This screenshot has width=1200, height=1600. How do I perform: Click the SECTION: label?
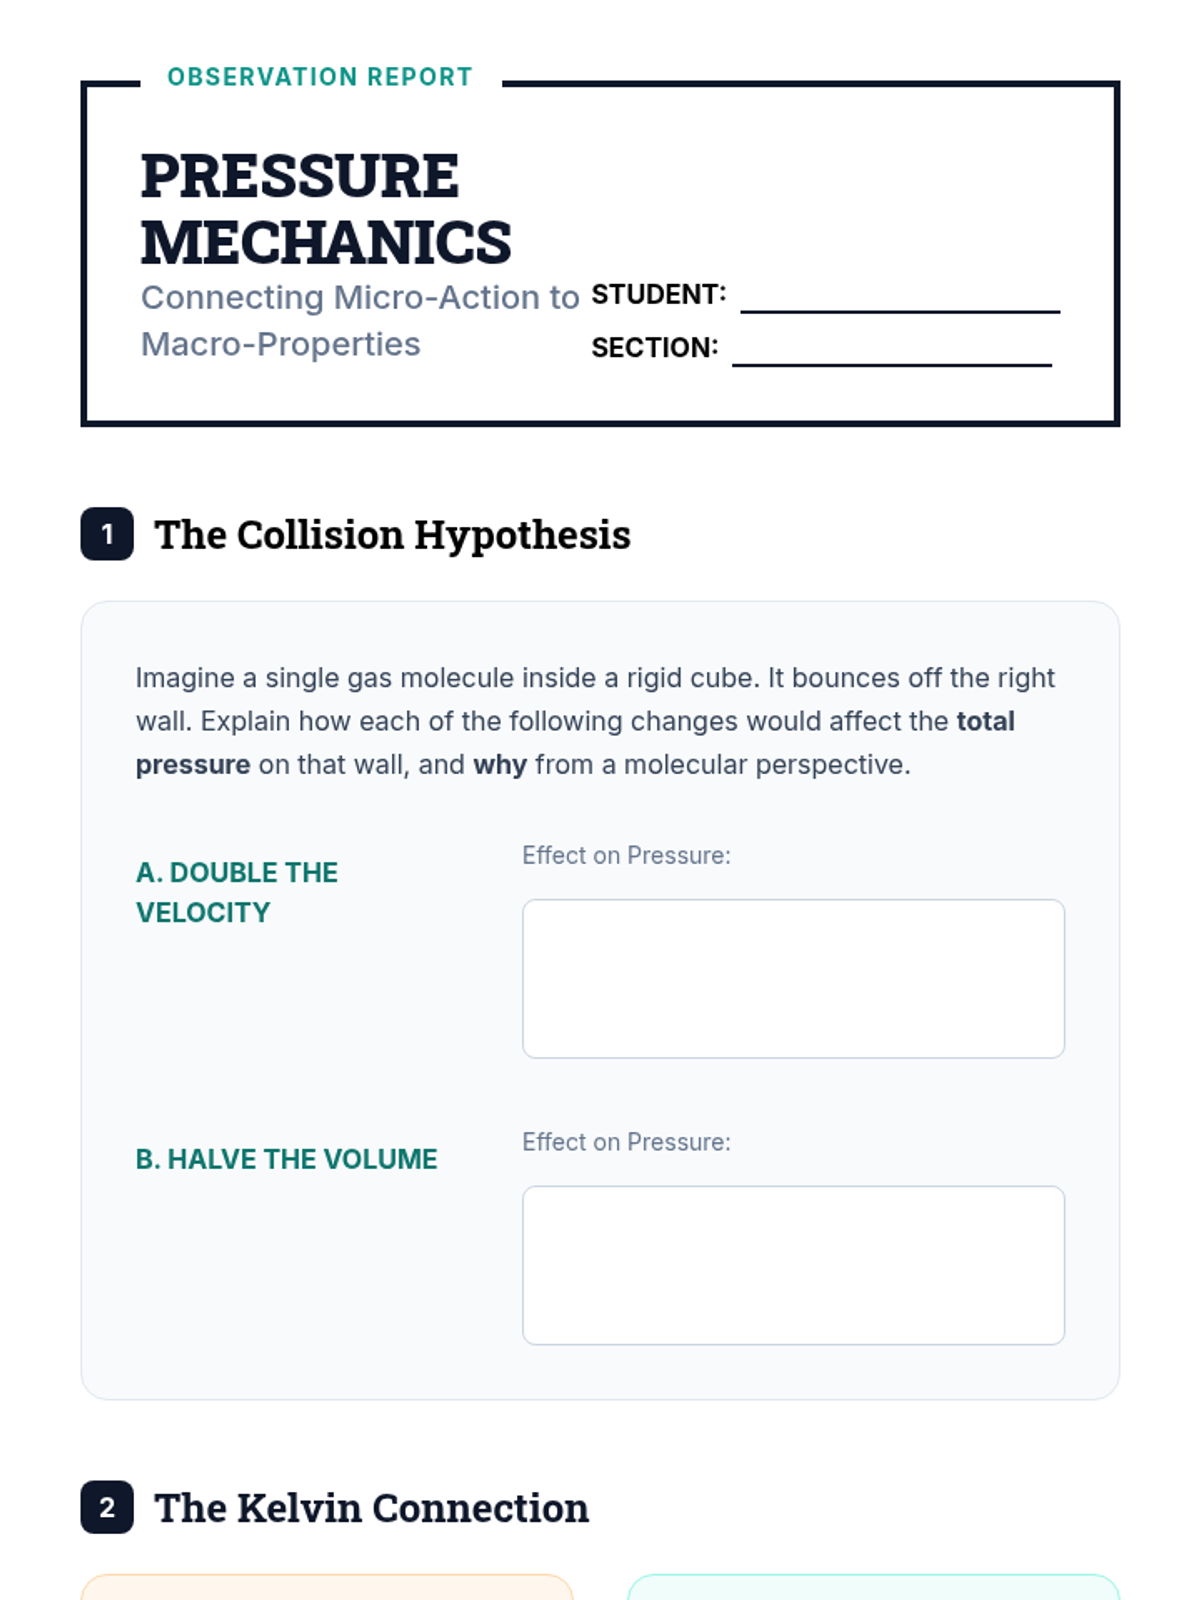tap(654, 348)
